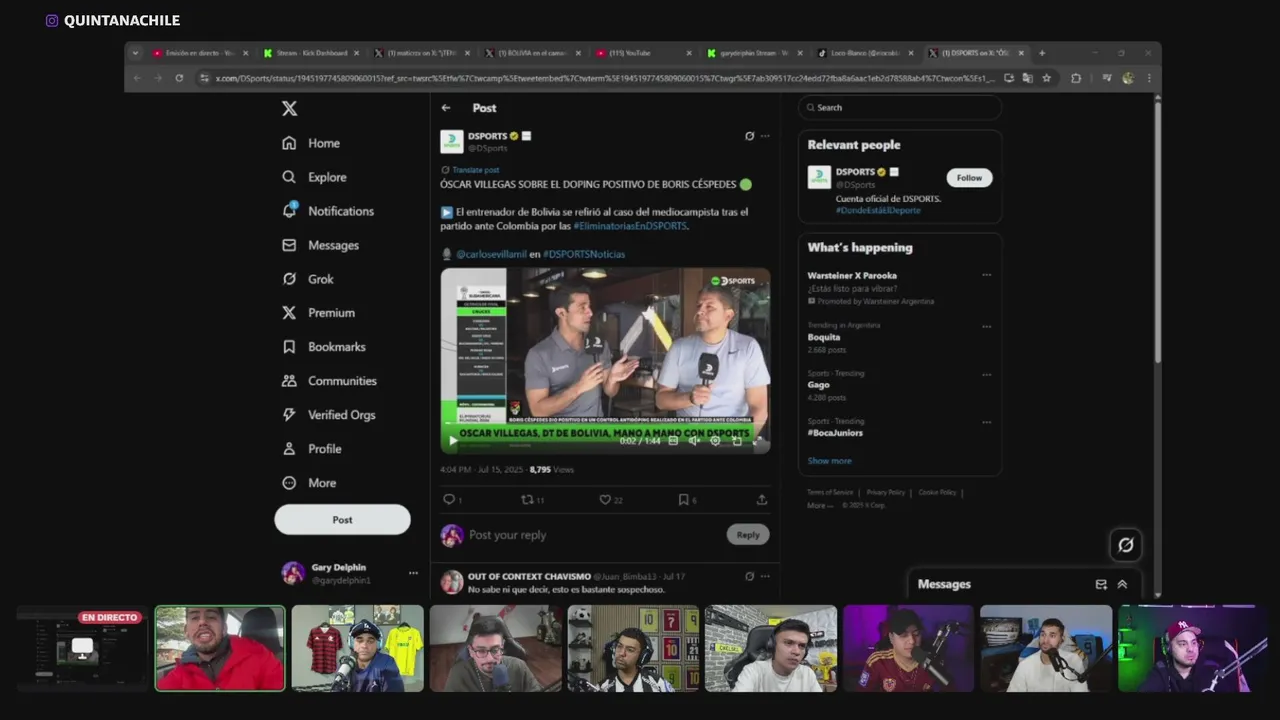Toggle video captions icon
Screen dimensions: 1280x720
673,440
